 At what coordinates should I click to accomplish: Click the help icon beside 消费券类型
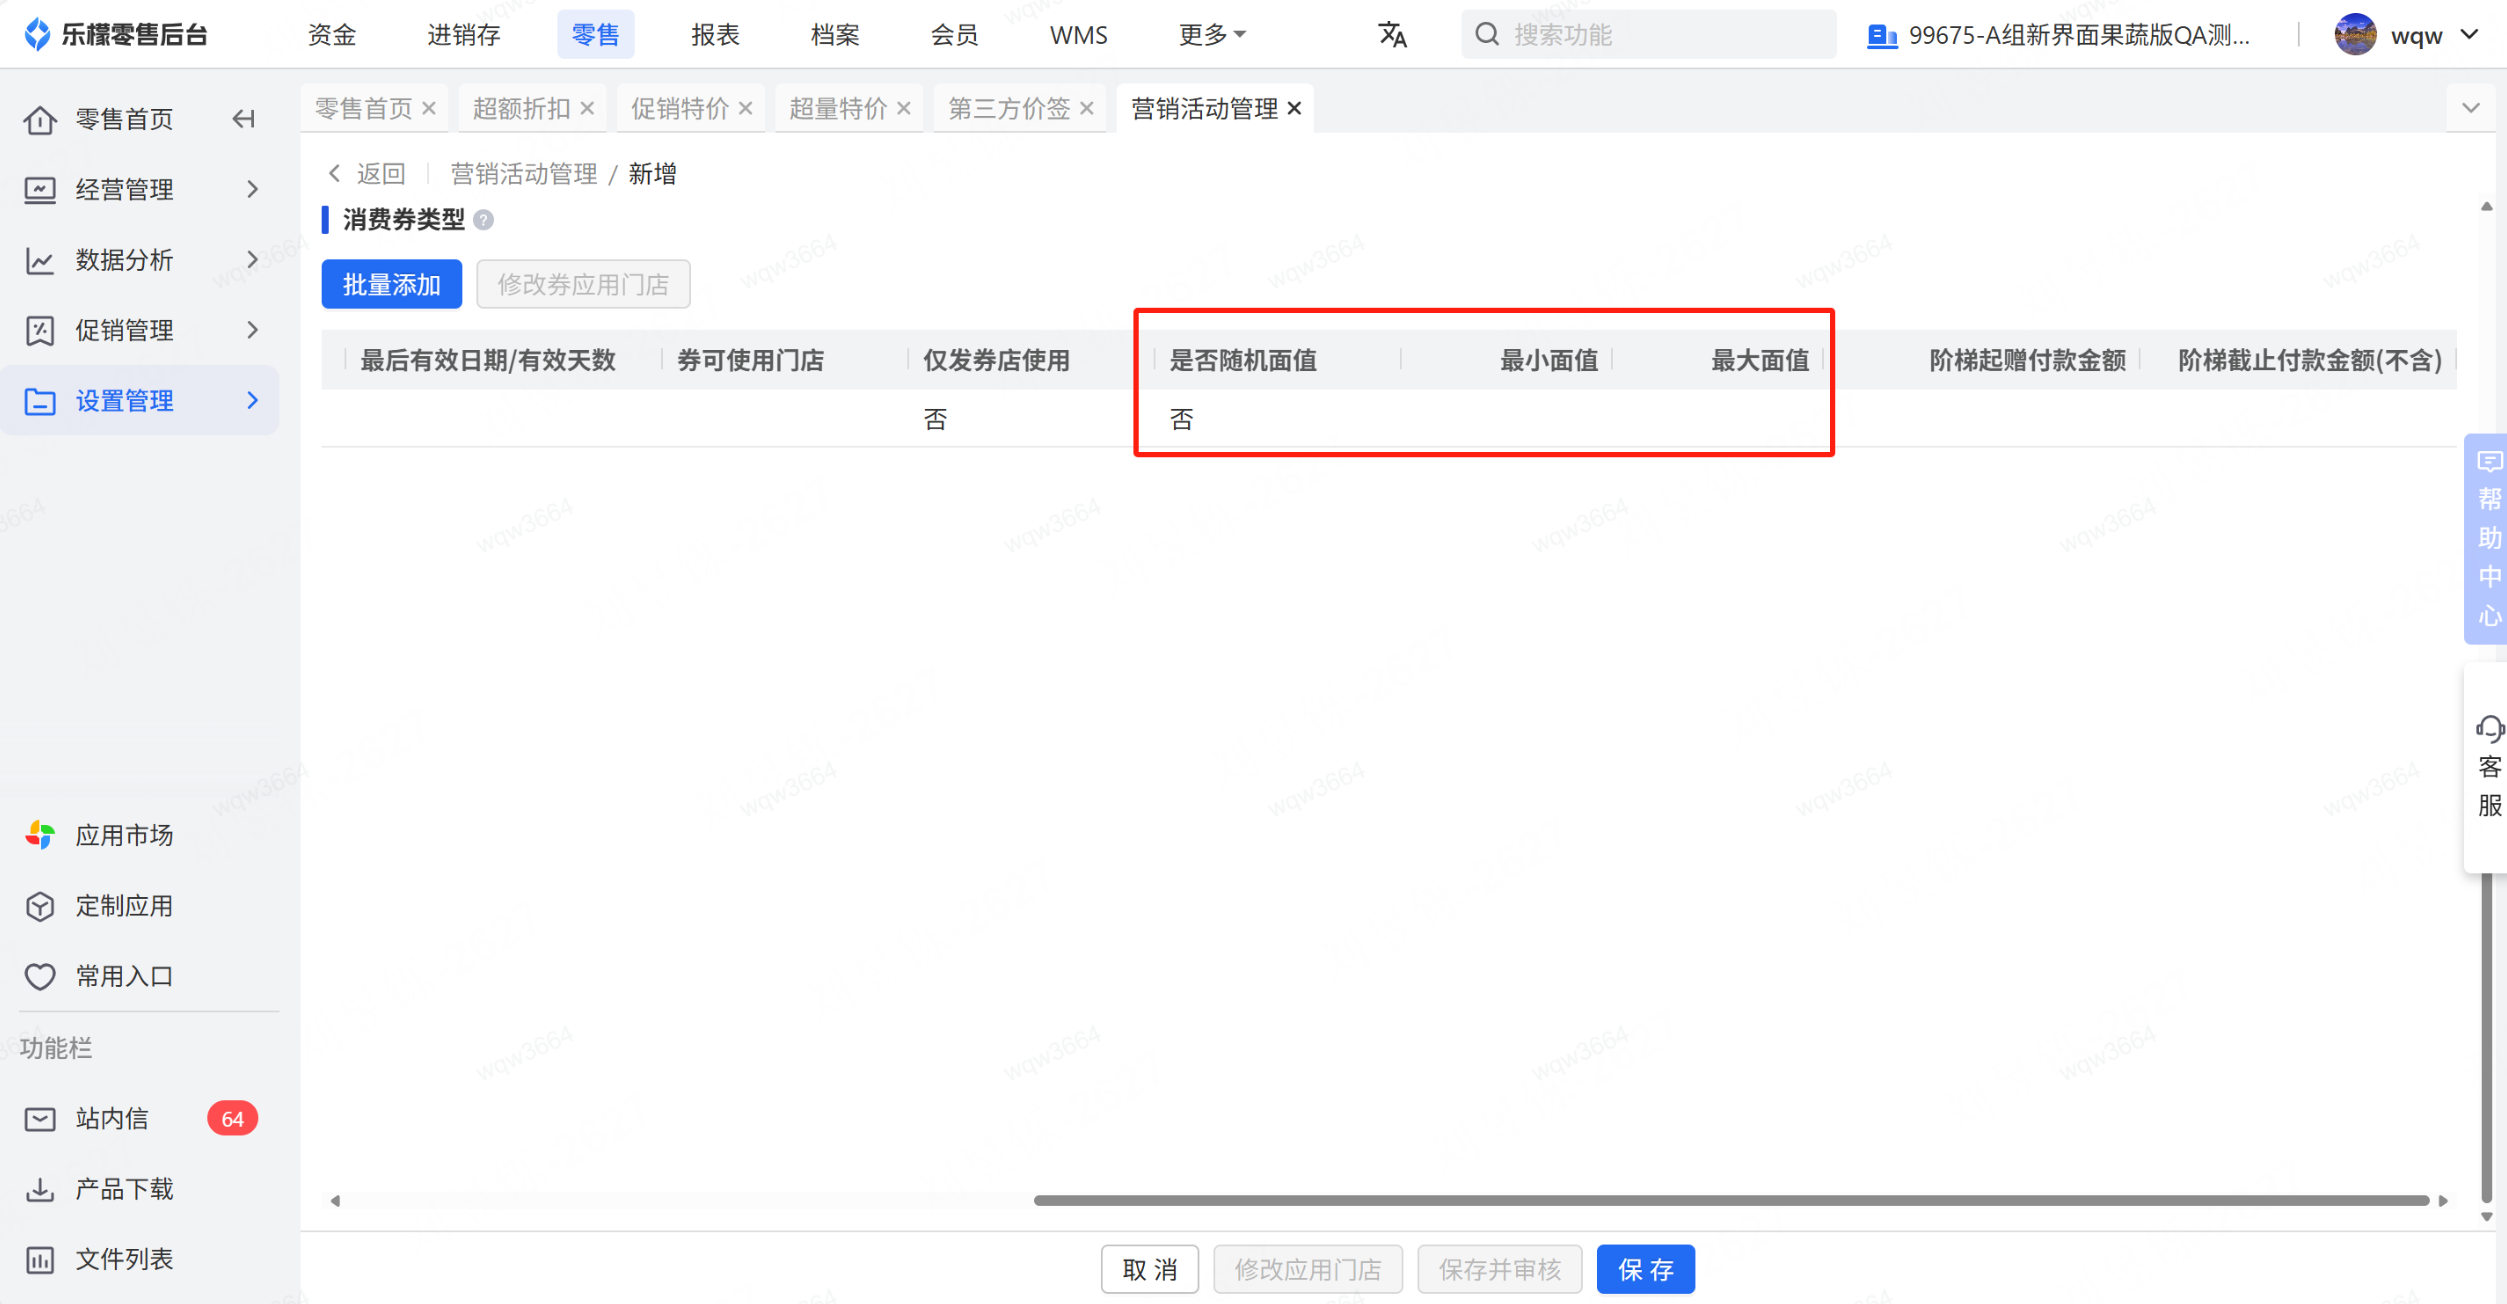click(484, 220)
